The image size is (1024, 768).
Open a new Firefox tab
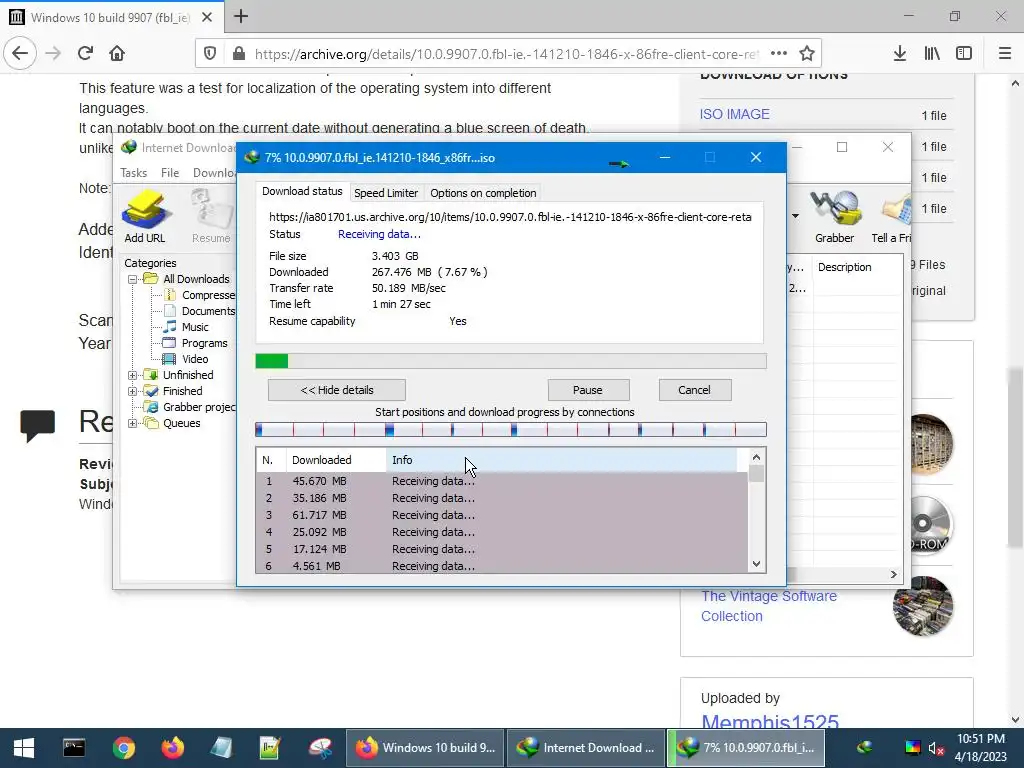pos(241,16)
